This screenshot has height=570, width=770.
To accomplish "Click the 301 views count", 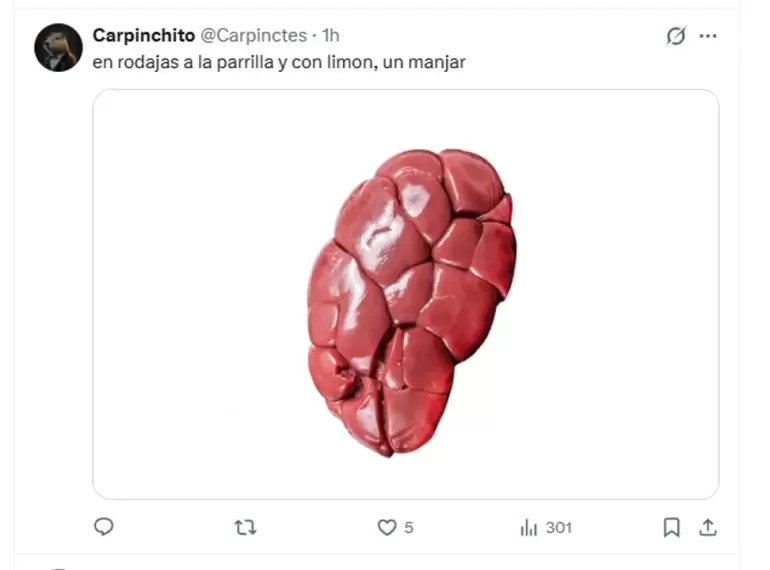I will [x=559, y=528].
